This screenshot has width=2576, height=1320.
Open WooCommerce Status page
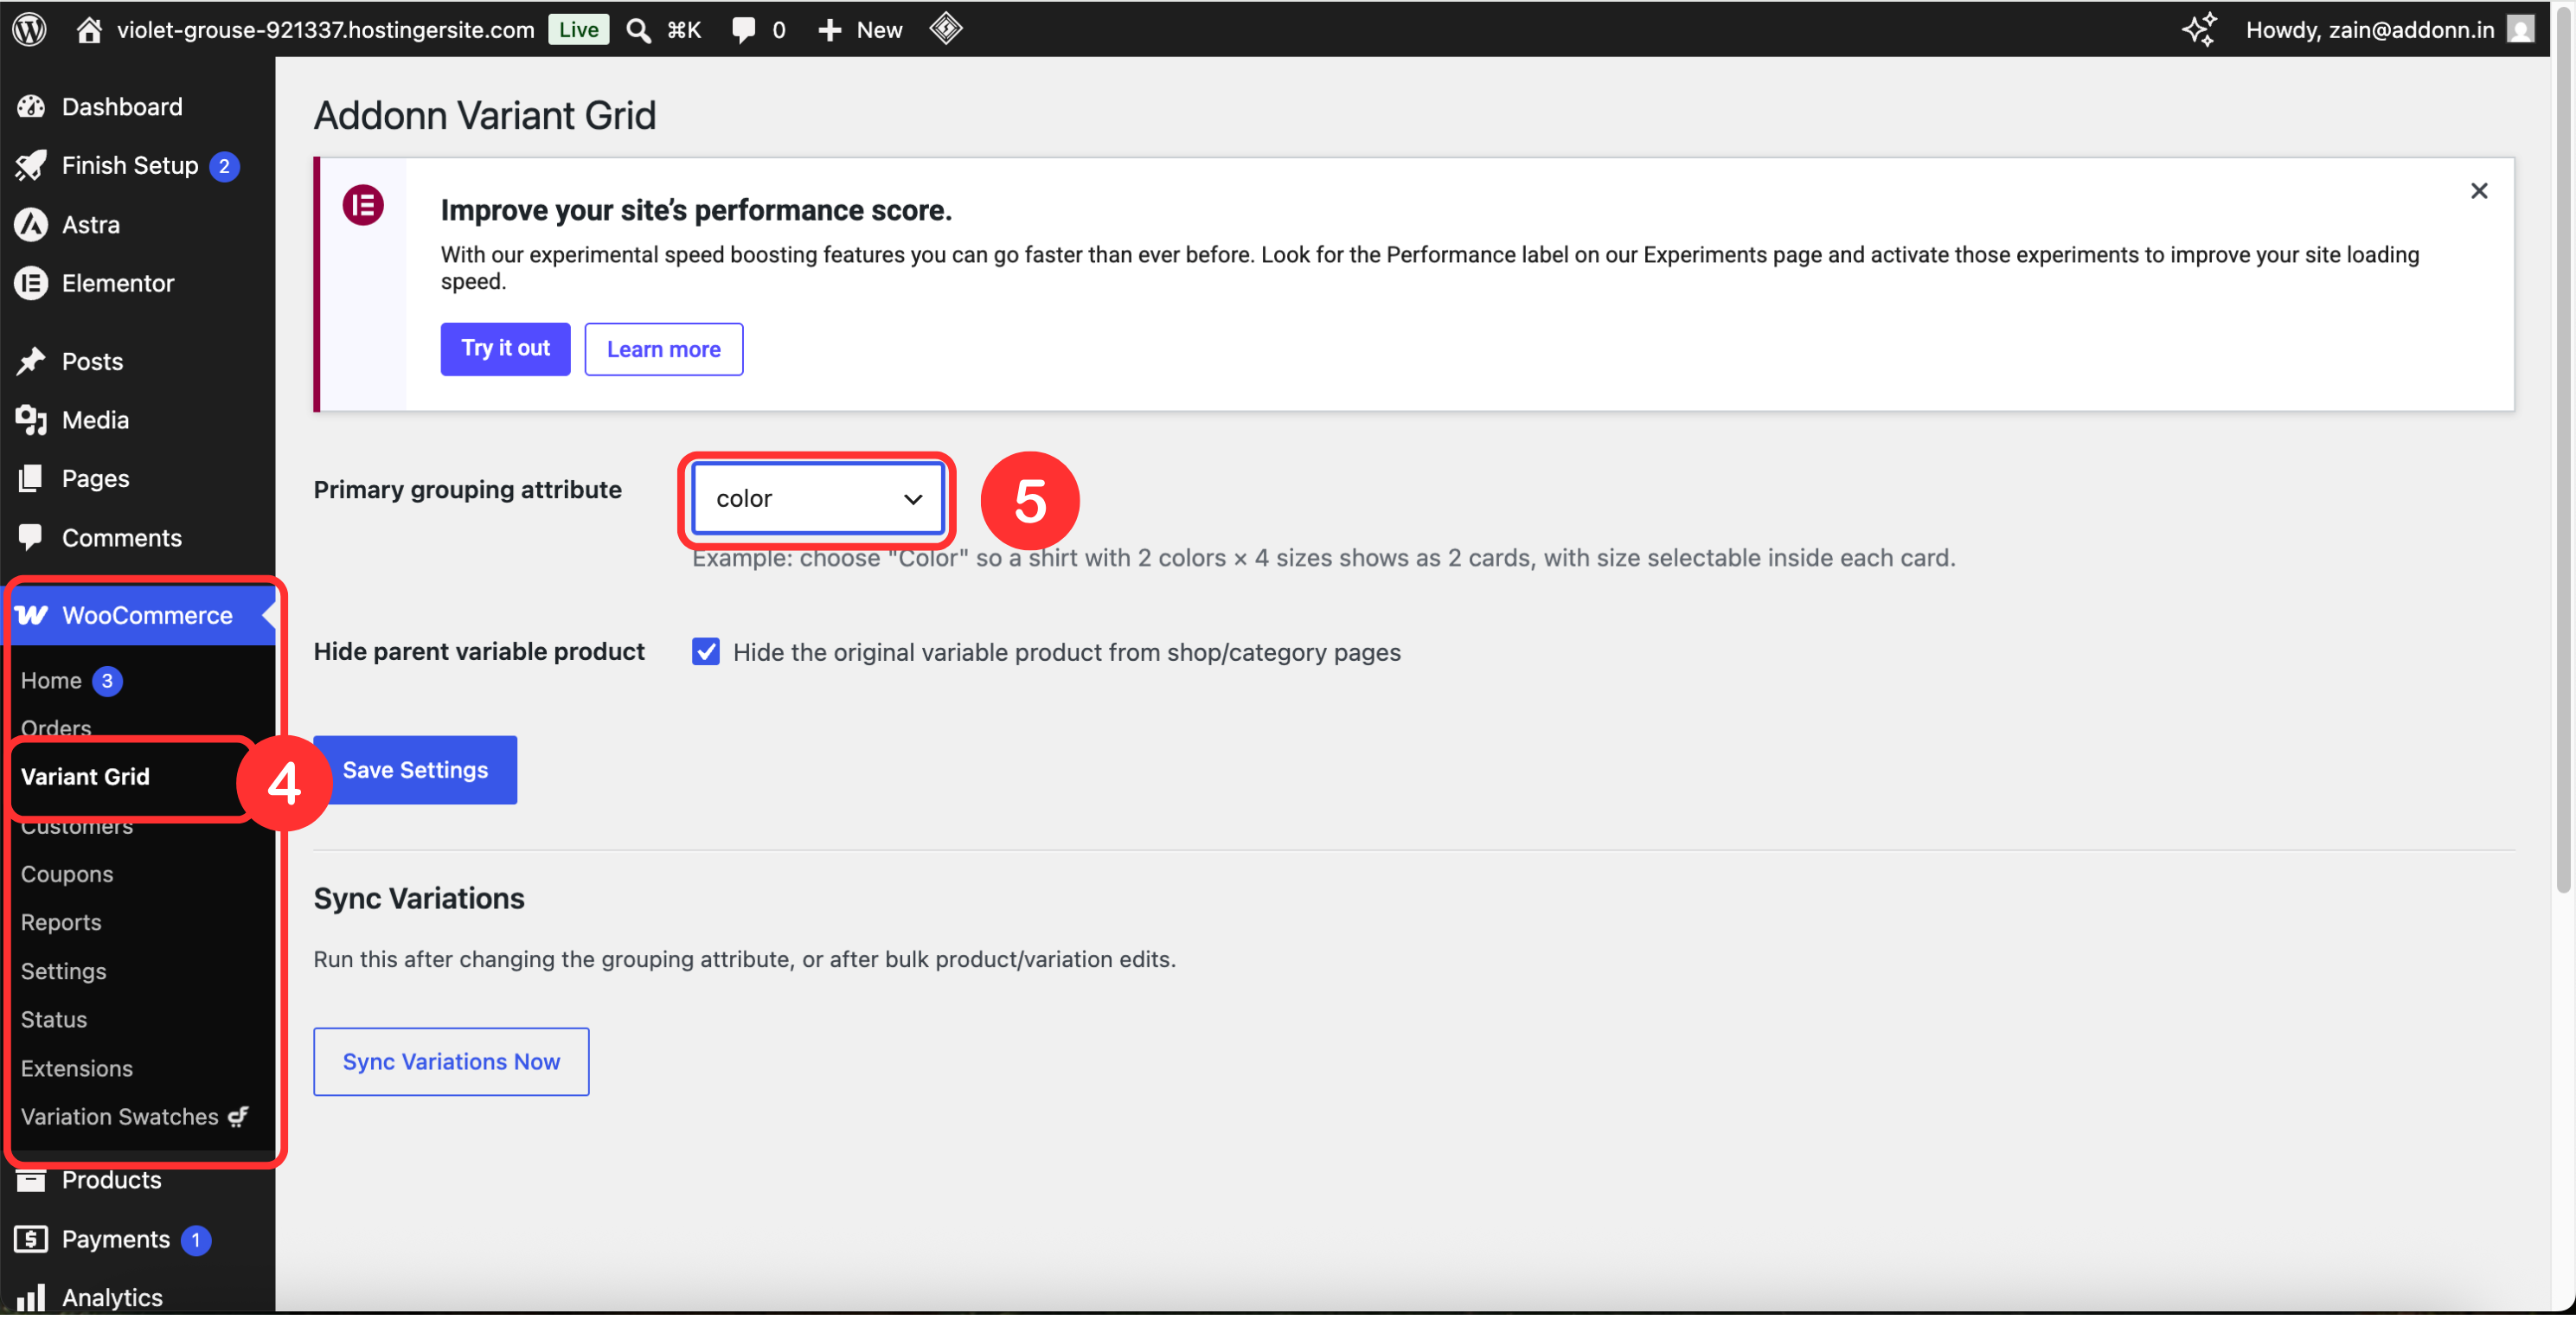(x=54, y=1019)
